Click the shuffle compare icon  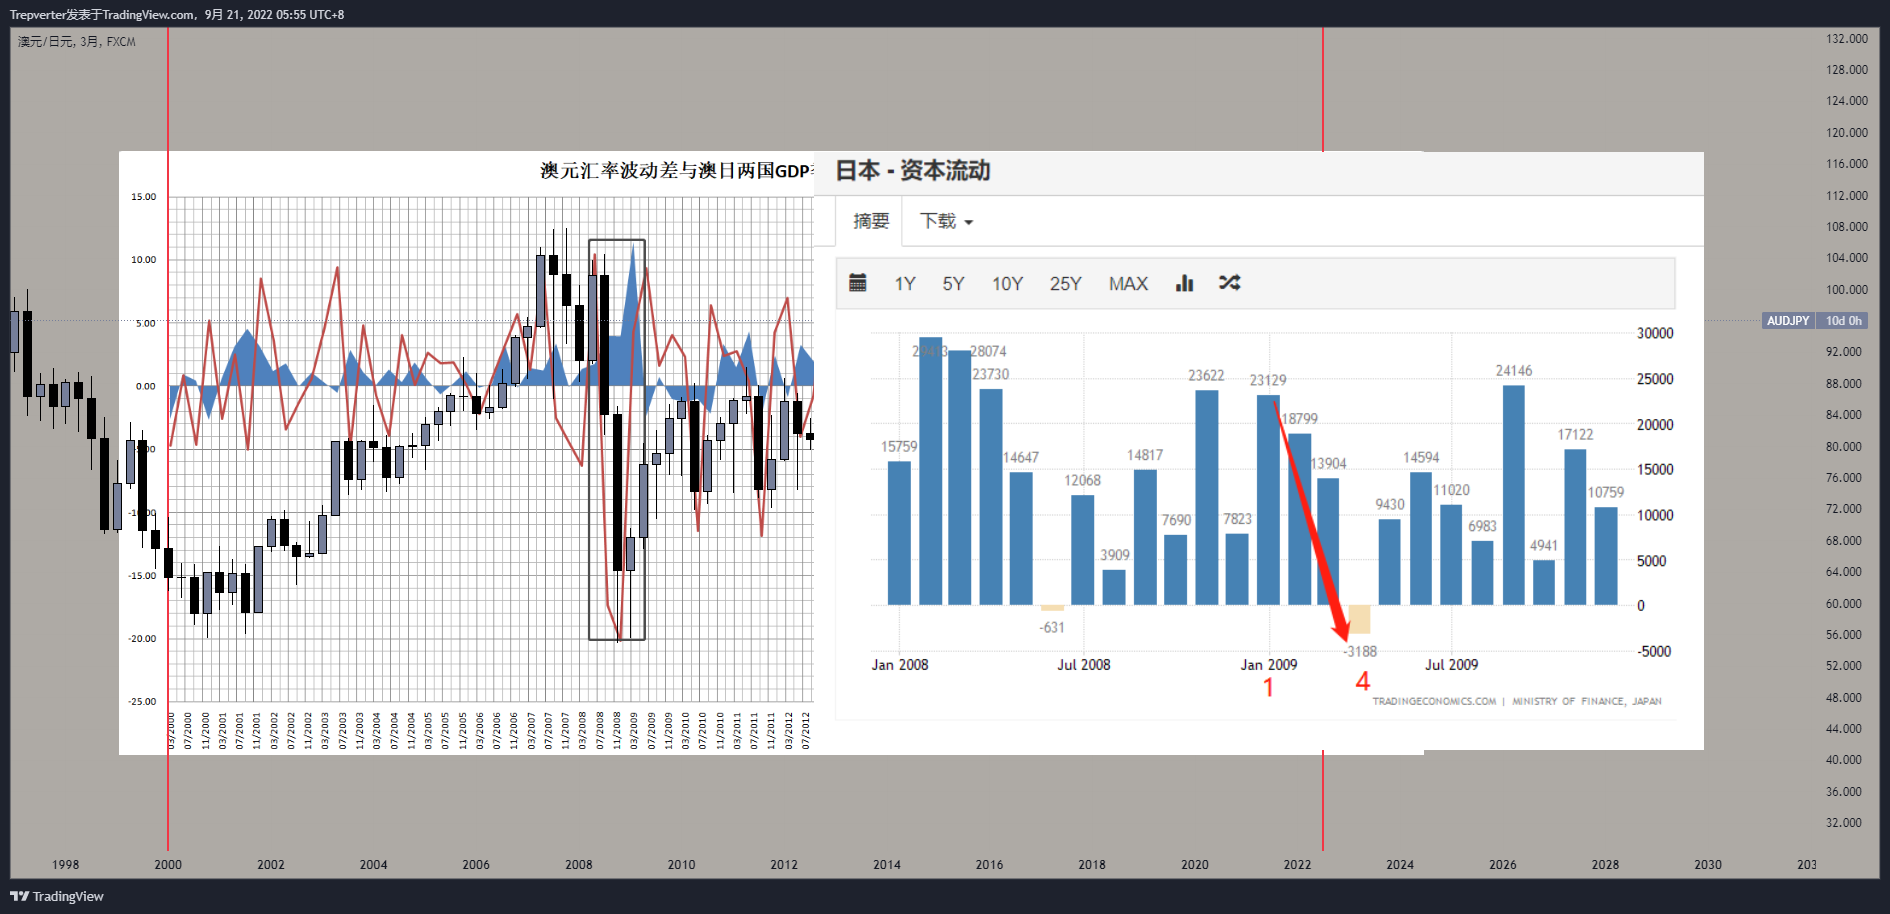coord(1230,283)
